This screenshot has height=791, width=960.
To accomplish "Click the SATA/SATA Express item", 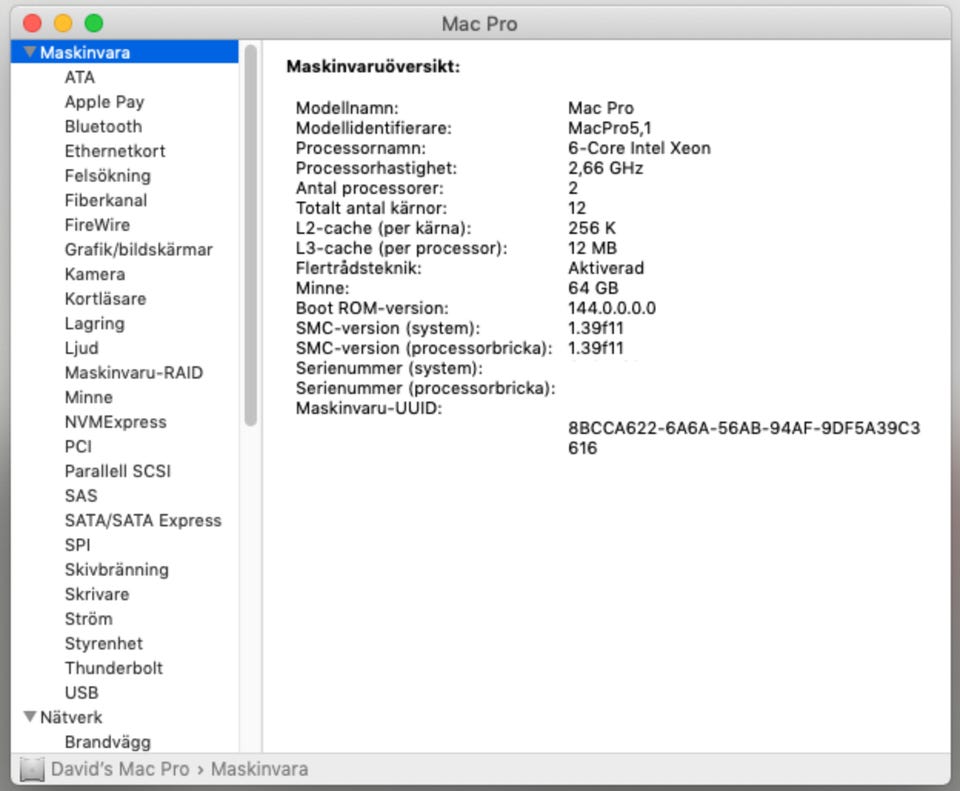I will (143, 520).
